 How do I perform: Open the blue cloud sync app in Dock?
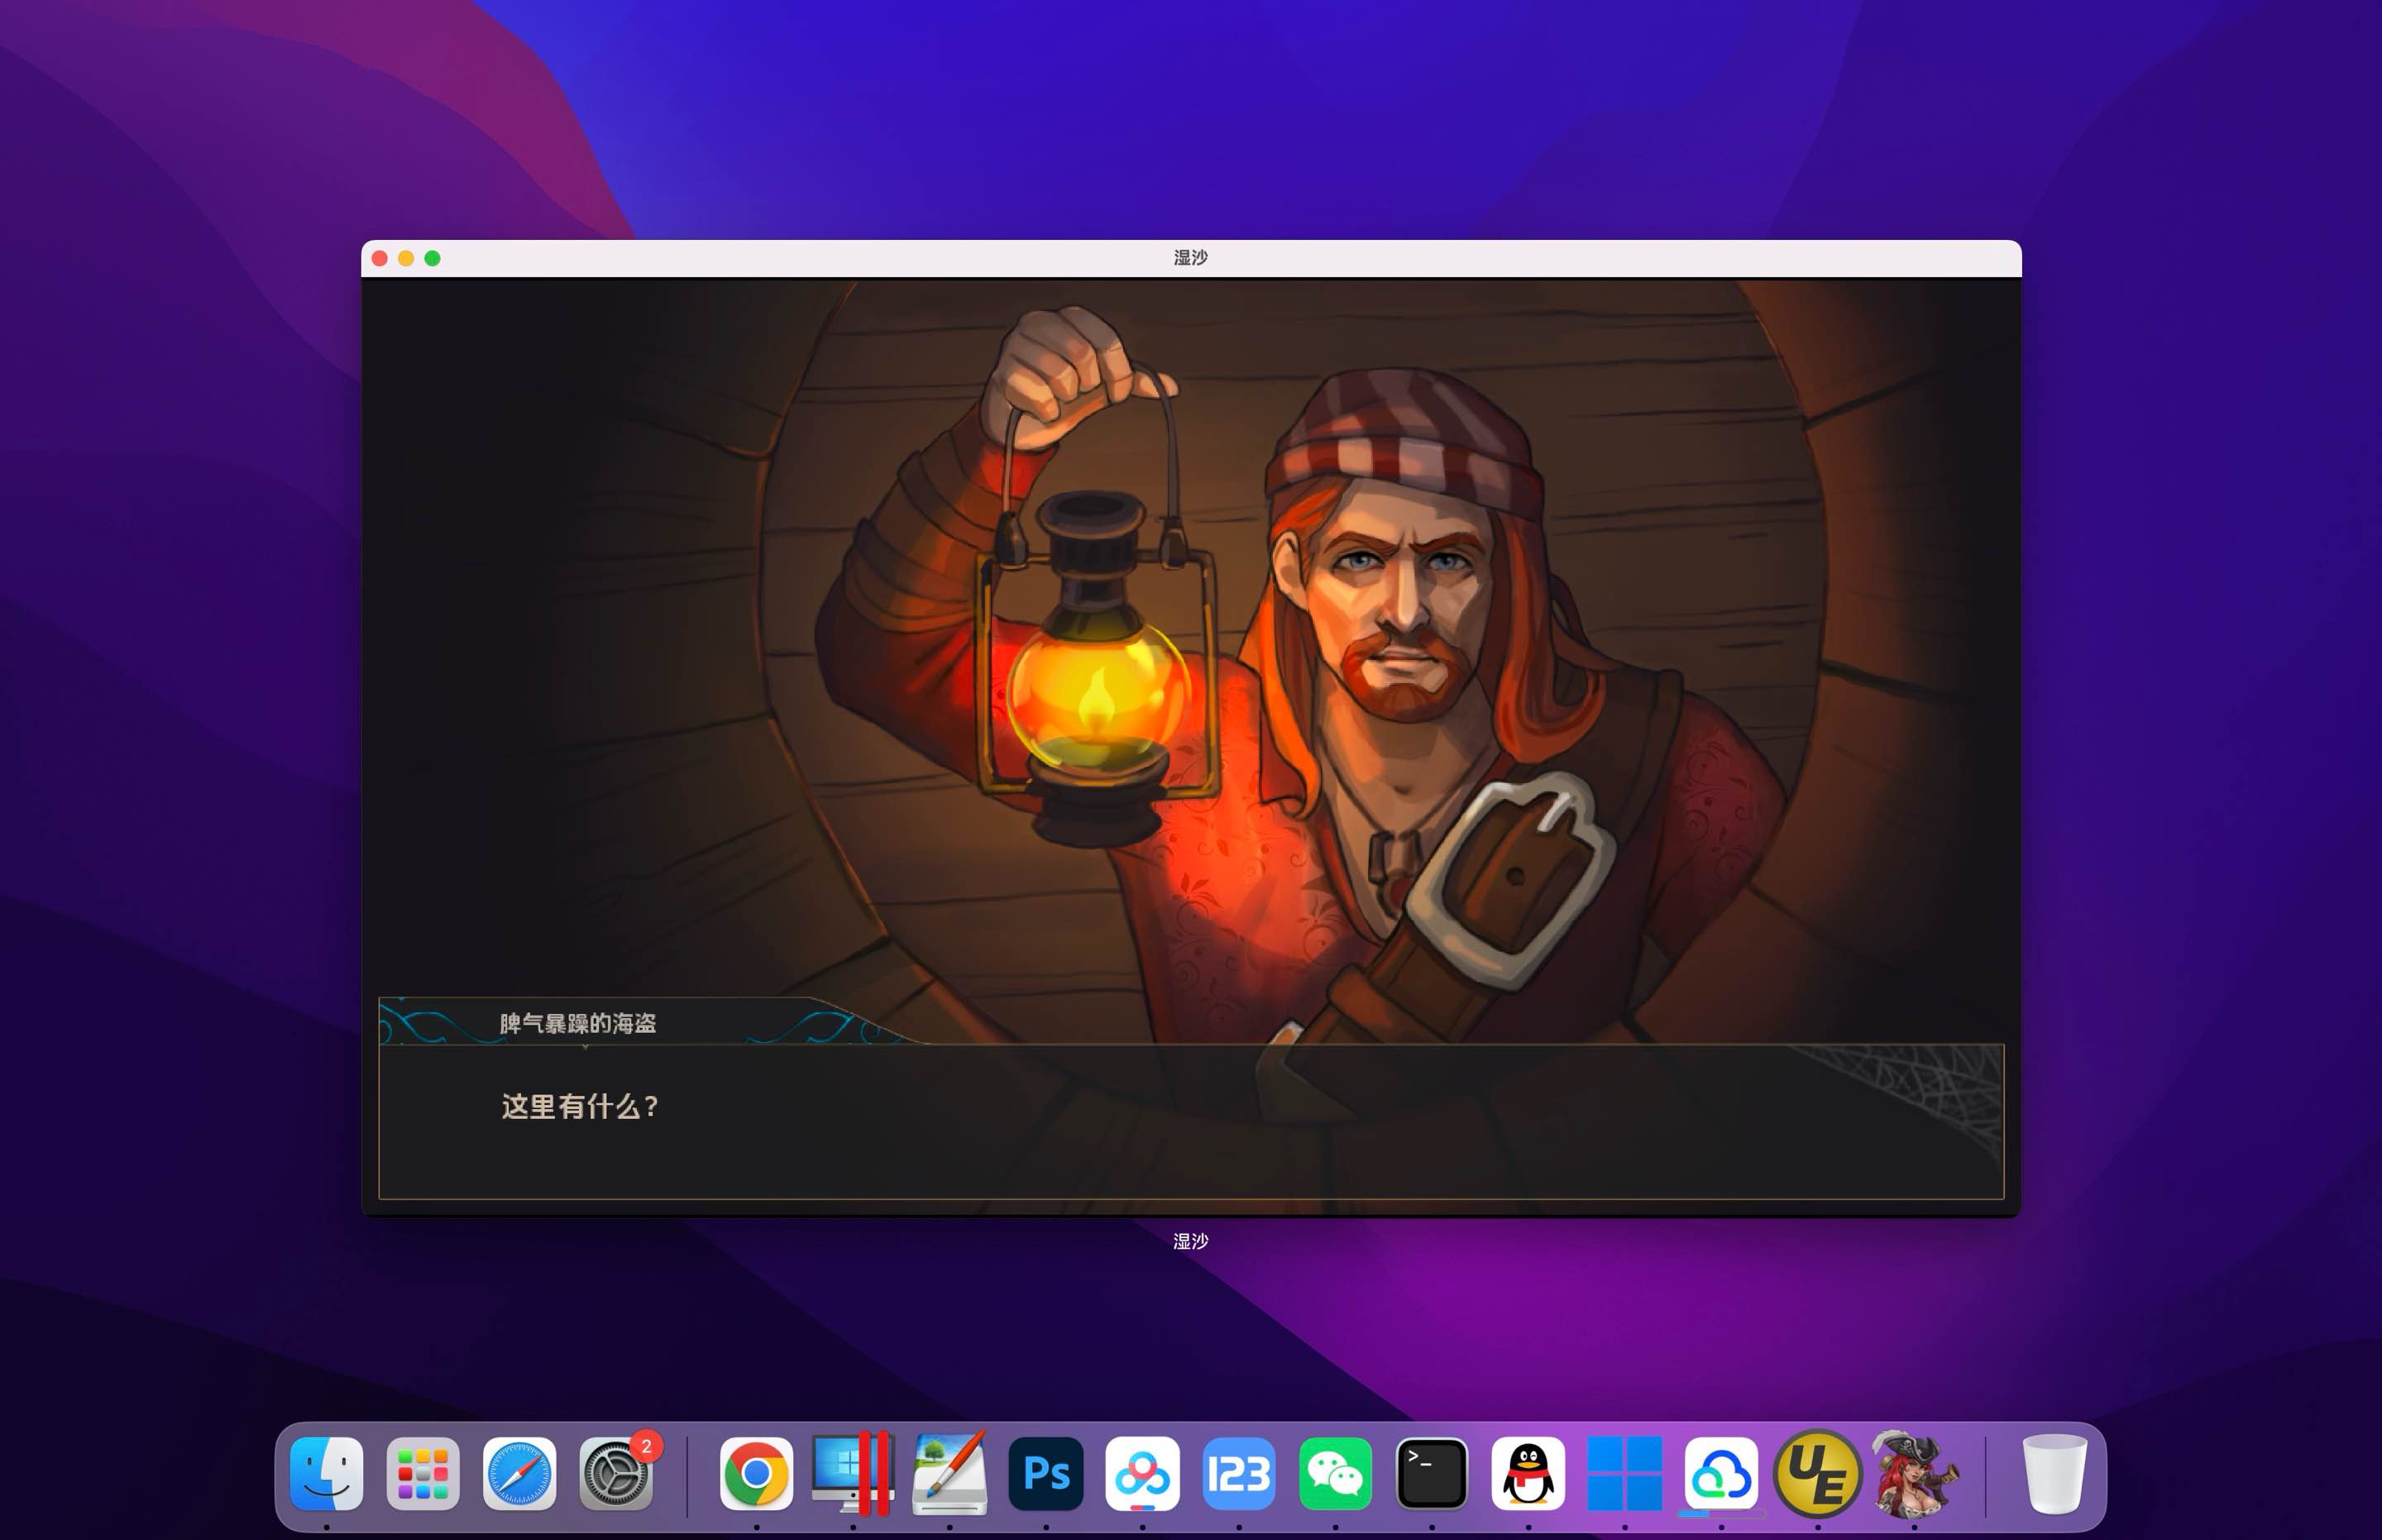[x=1721, y=1473]
